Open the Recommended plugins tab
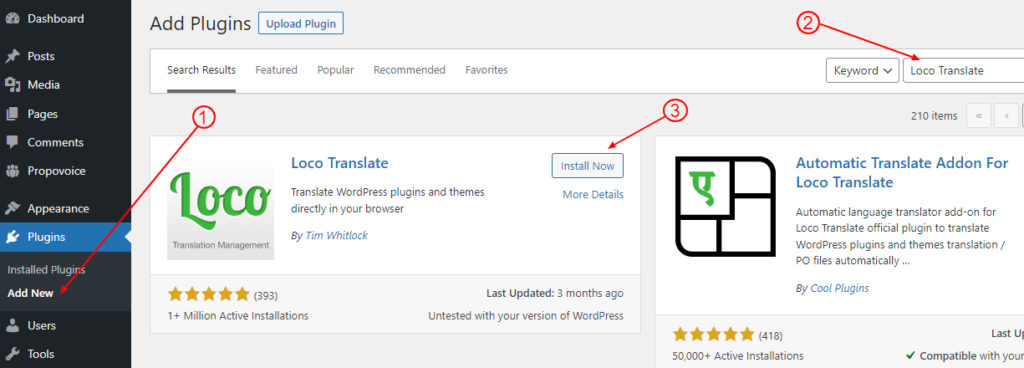Screen dimensions: 1024x368 click(409, 70)
